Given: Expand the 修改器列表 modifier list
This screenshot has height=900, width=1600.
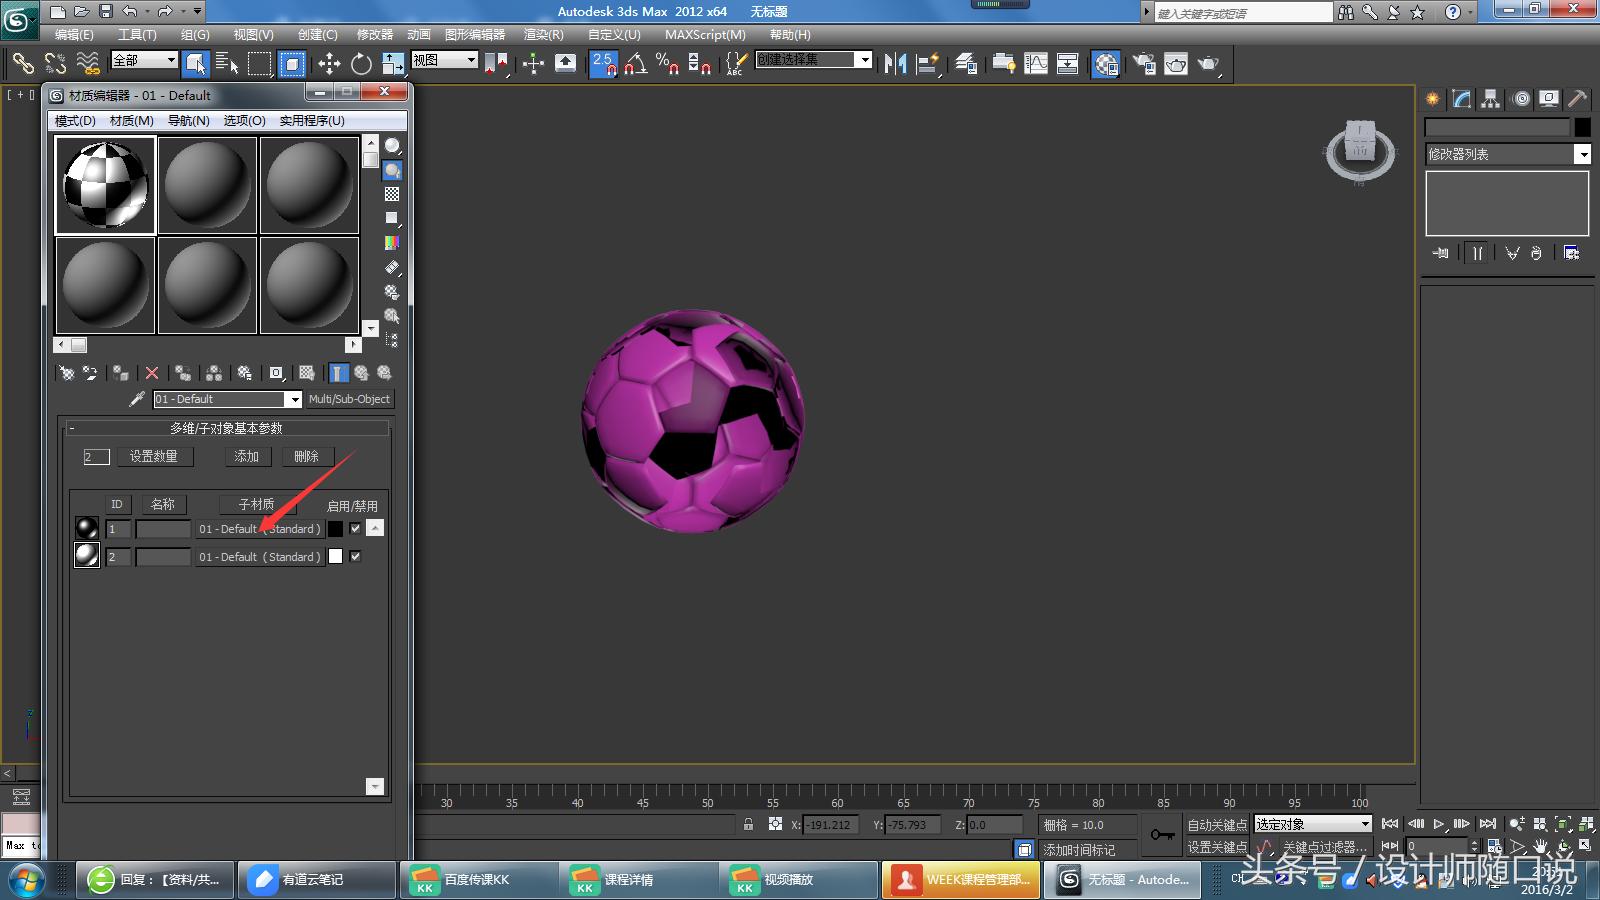Looking at the screenshot, I should (1584, 154).
